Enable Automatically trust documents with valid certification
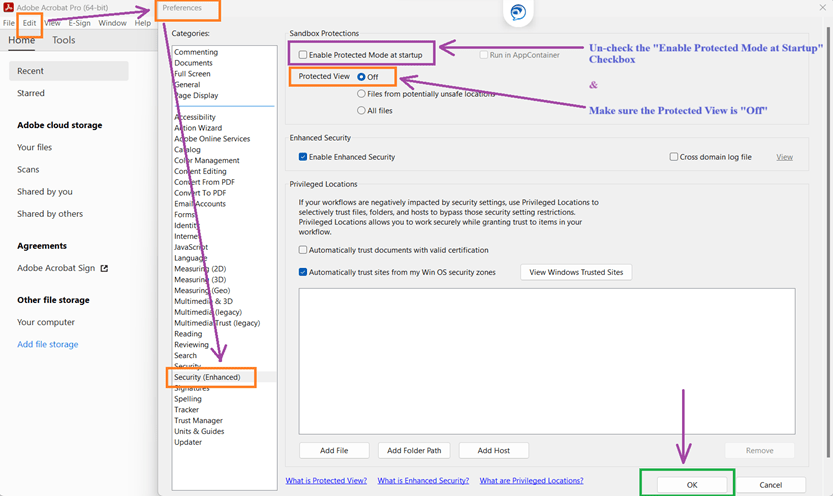This screenshot has width=833, height=496. tap(303, 250)
